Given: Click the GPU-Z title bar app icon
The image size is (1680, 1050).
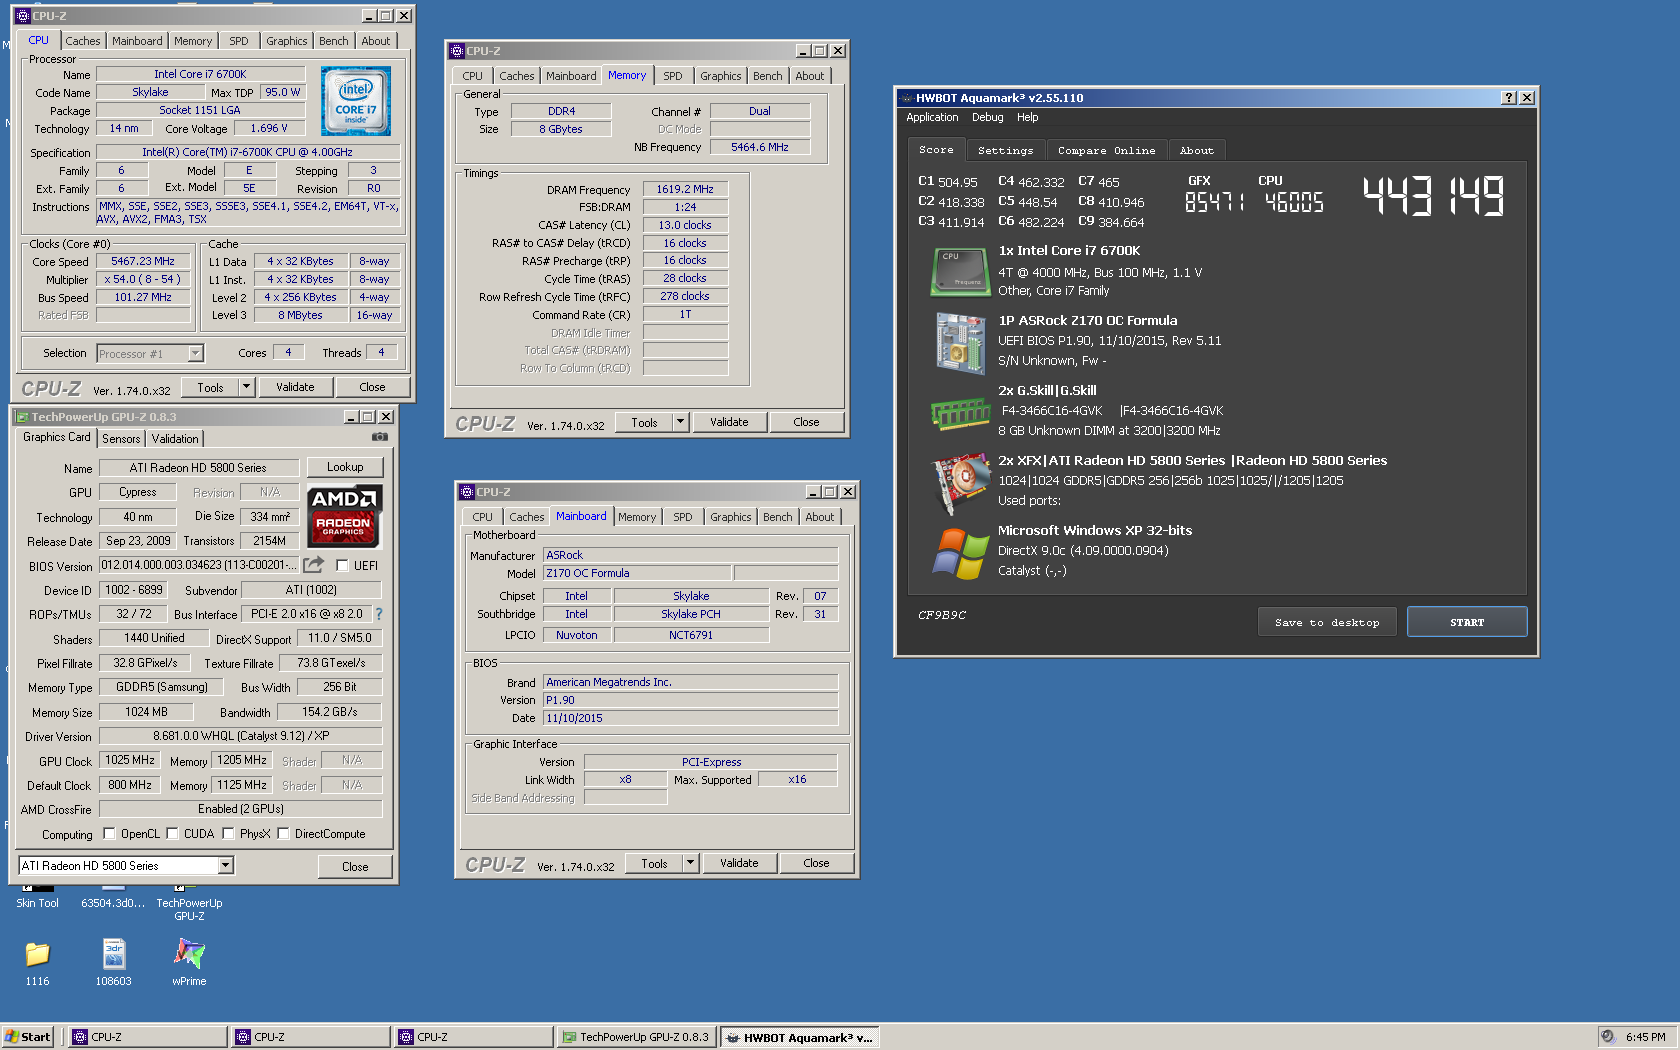Looking at the screenshot, I should [x=22, y=417].
